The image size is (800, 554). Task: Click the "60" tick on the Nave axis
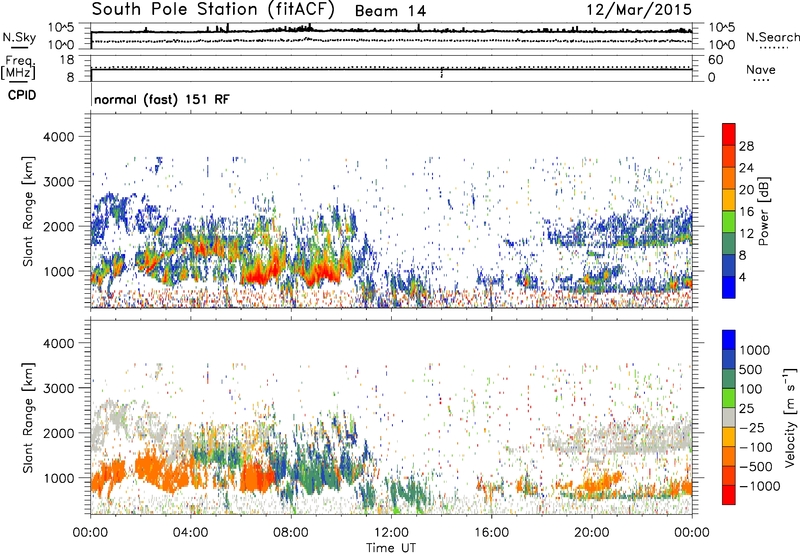click(715, 60)
